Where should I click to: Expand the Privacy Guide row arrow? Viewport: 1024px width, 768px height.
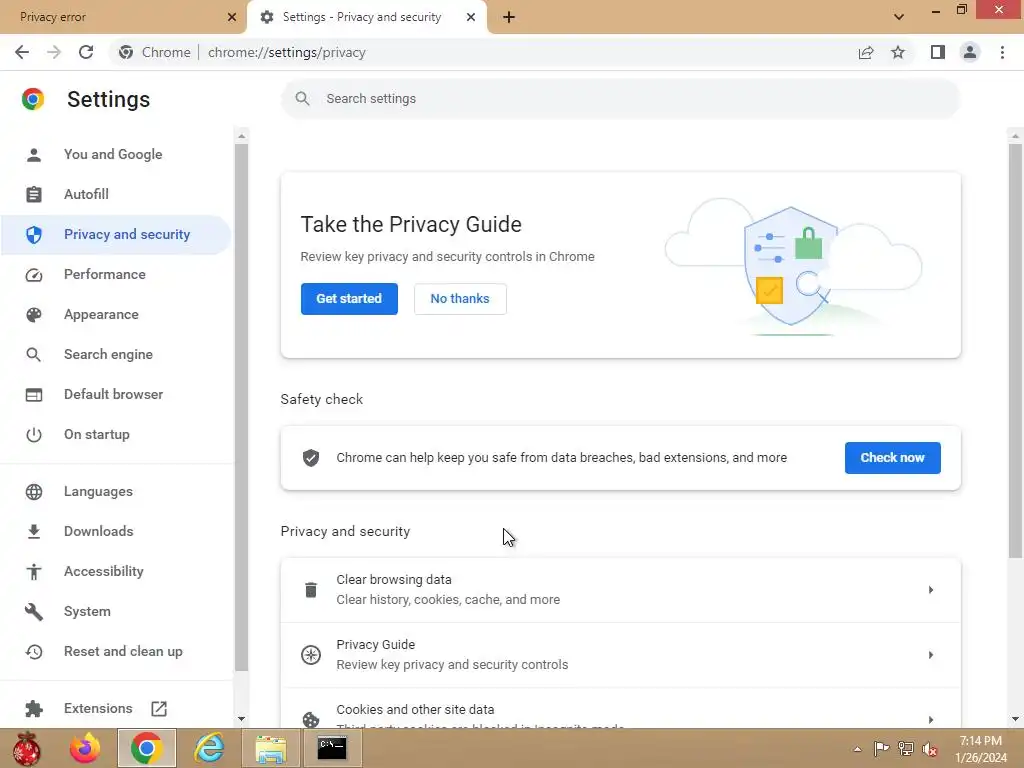[x=931, y=654]
